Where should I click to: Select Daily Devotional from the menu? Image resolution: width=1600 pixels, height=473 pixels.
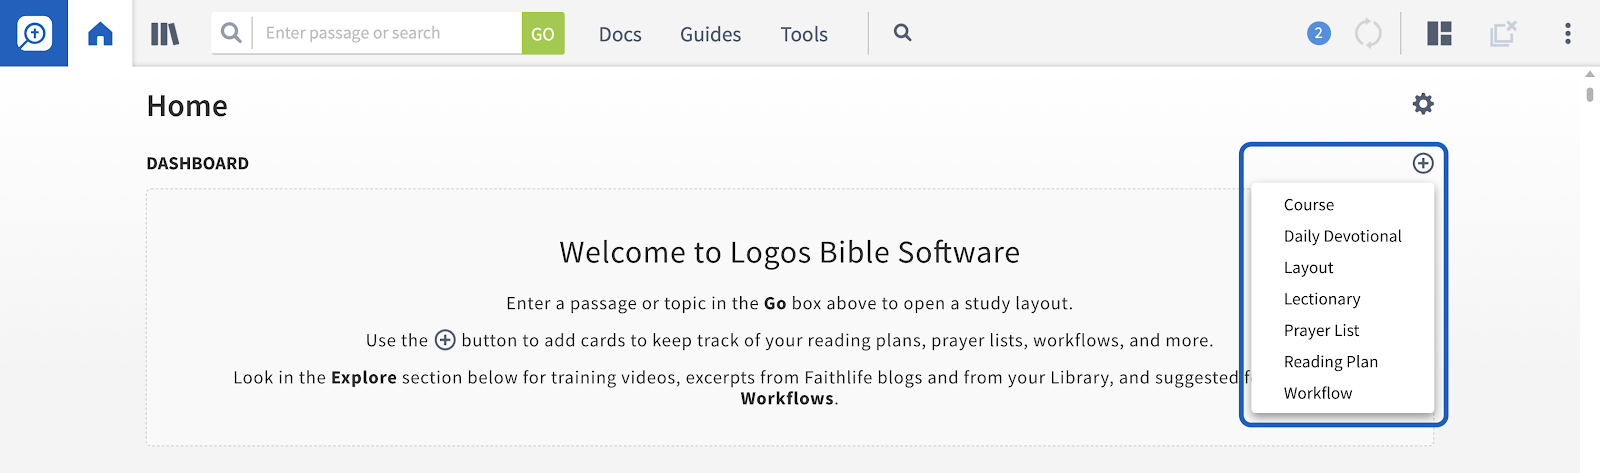click(1342, 236)
